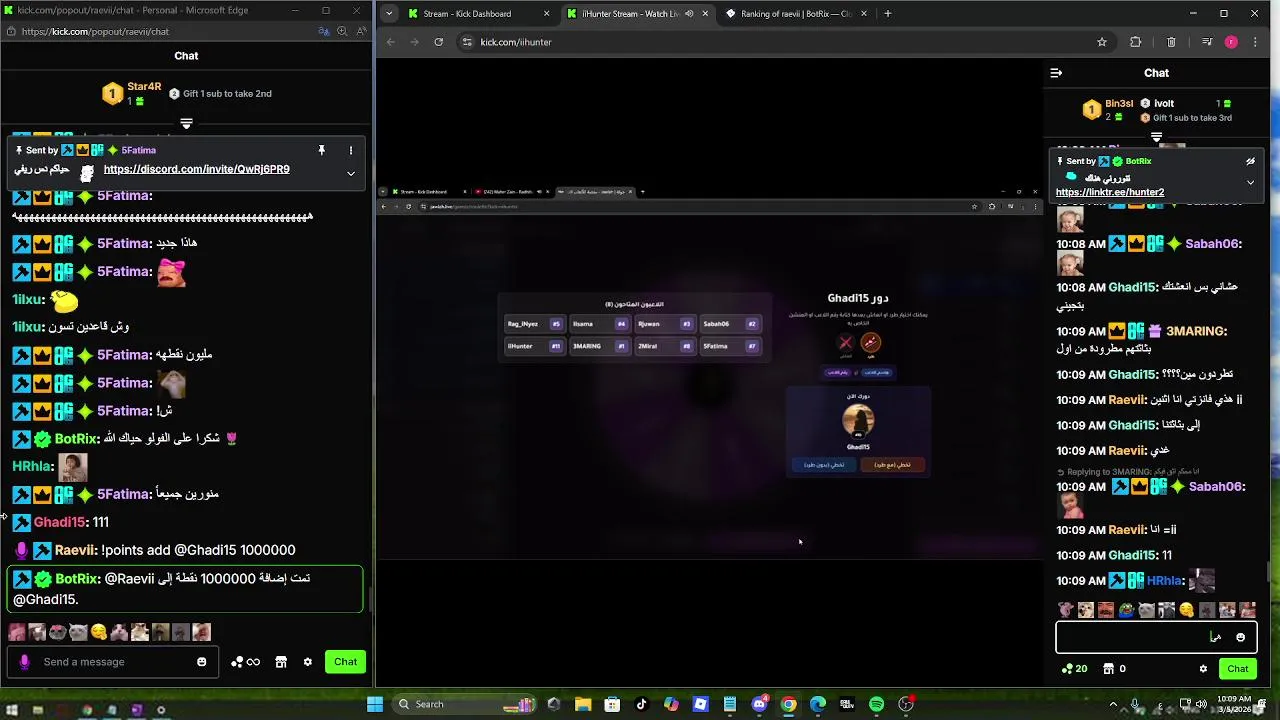Click Edge address bar lock icon
The image size is (1280, 720).
pos(10,31)
